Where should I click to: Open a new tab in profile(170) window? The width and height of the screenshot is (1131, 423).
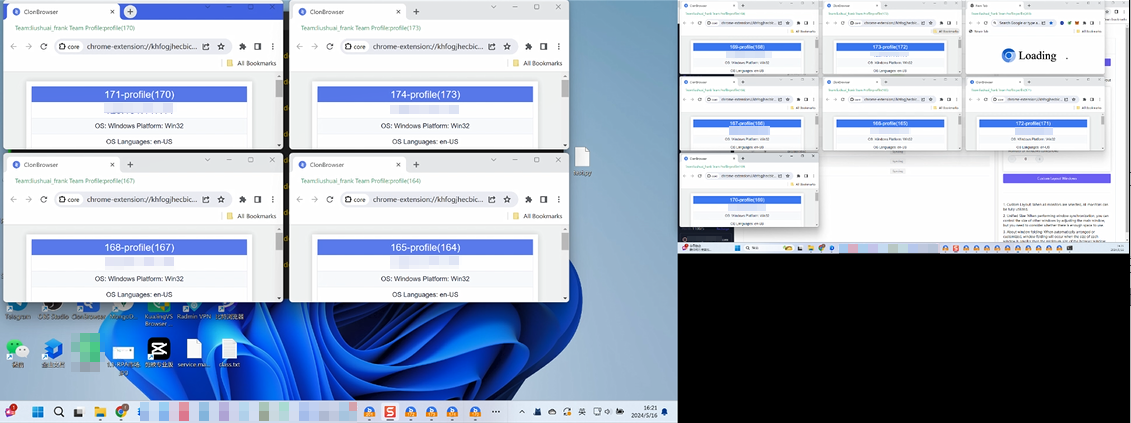tap(130, 11)
